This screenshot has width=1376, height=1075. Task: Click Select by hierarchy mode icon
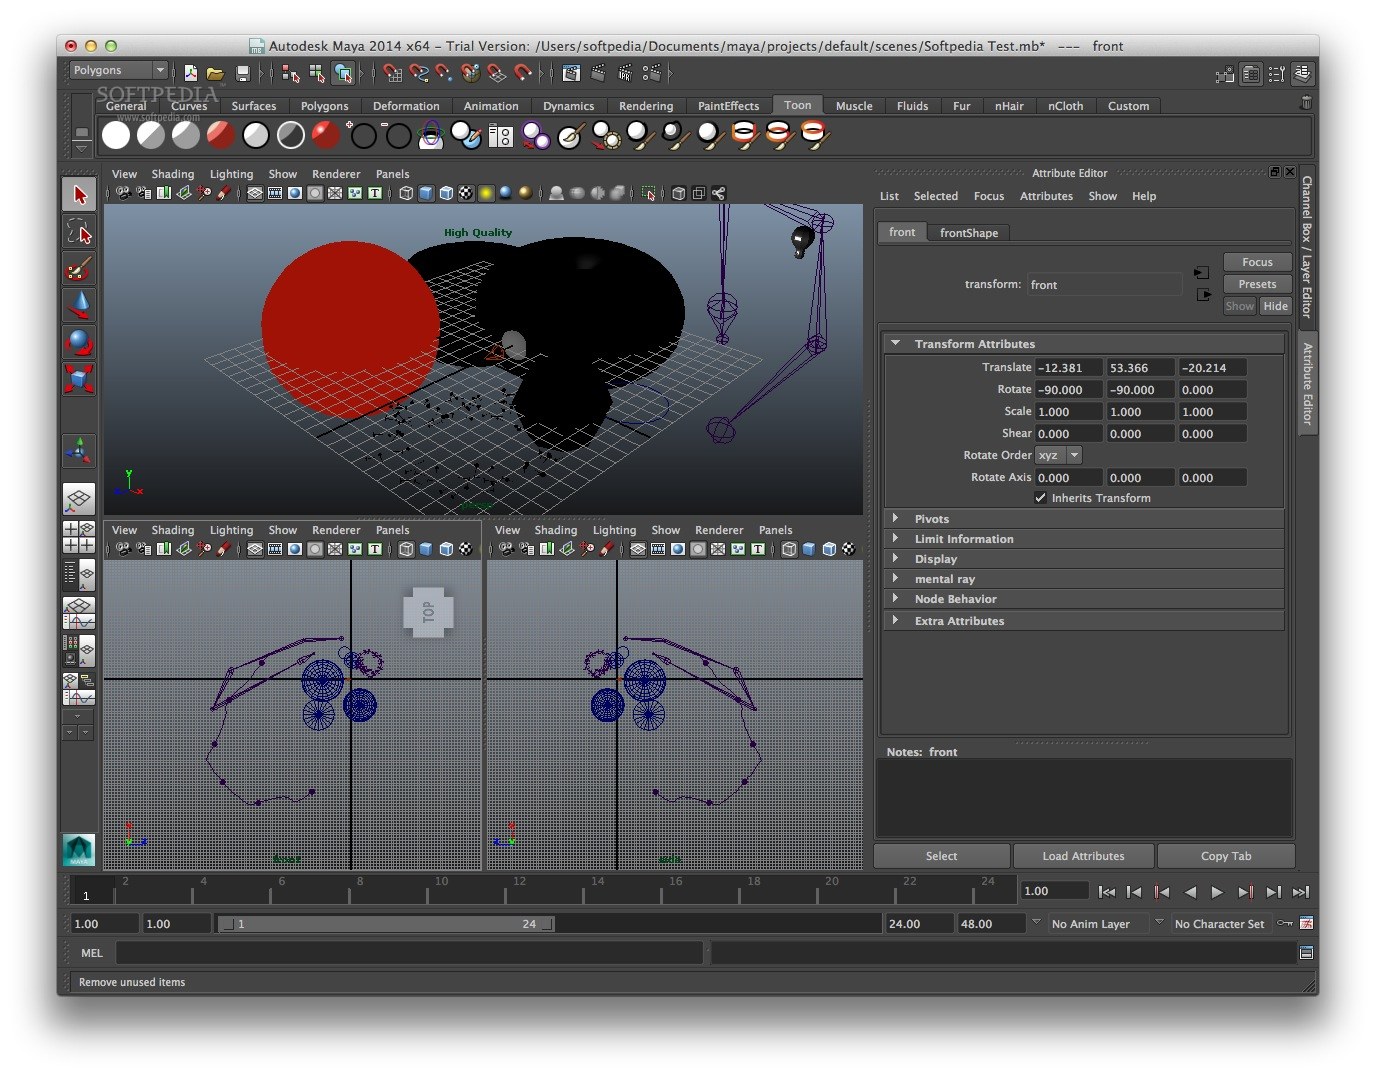pos(290,73)
